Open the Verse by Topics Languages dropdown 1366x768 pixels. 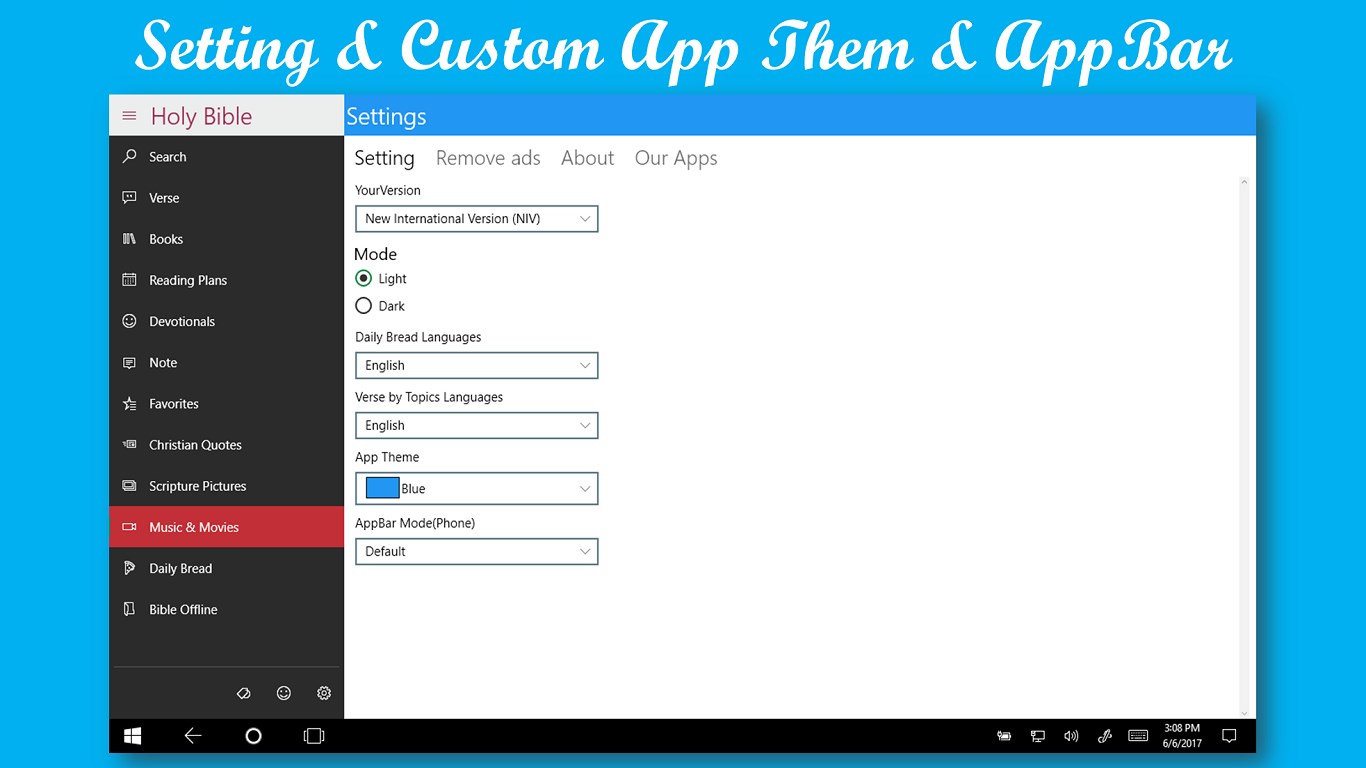[x=477, y=425]
